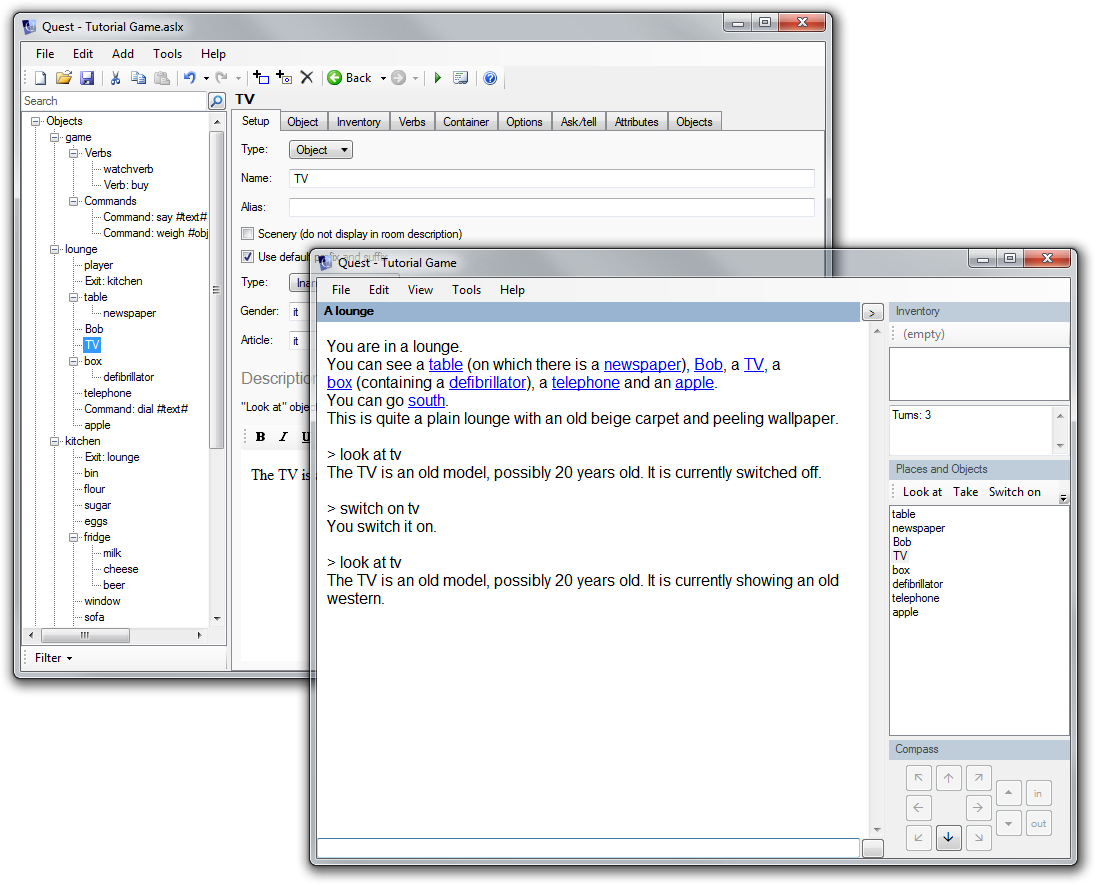This screenshot has height=885, width=1101.
Task: Click the newspaper link in game text
Action: pyautogui.click(x=642, y=365)
